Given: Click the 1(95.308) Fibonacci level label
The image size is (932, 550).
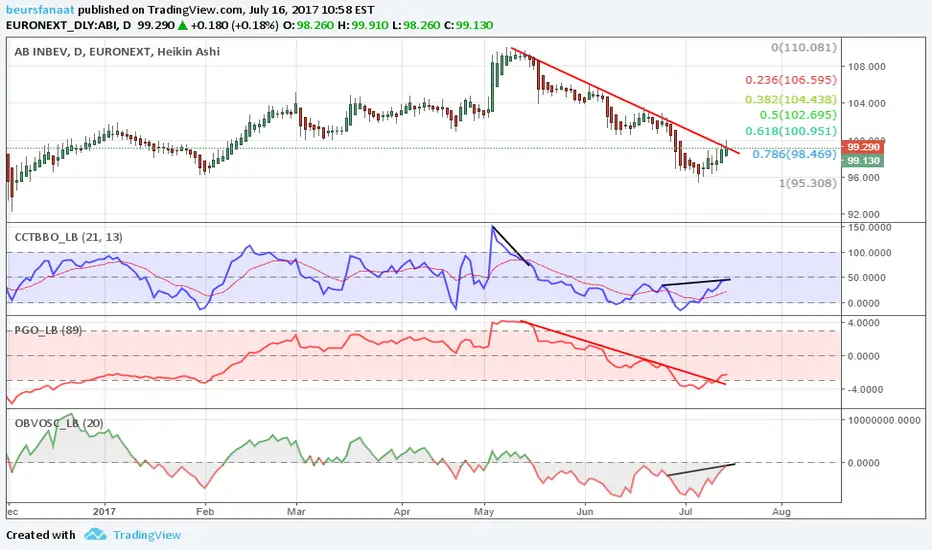Looking at the screenshot, I should tap(808, 183).
